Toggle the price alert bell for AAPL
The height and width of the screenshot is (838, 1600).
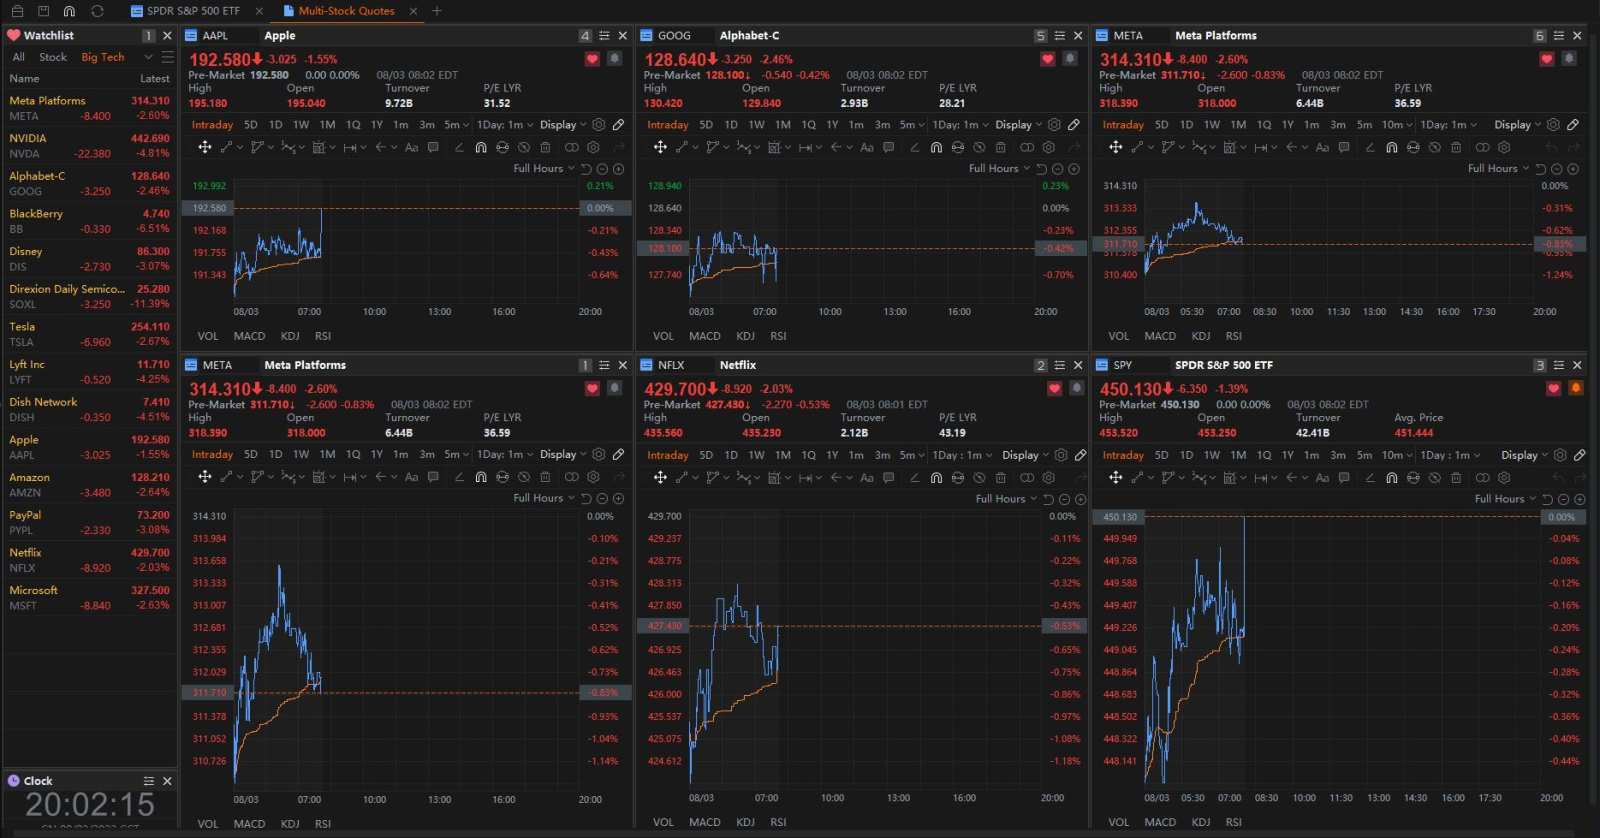point(614,59)
